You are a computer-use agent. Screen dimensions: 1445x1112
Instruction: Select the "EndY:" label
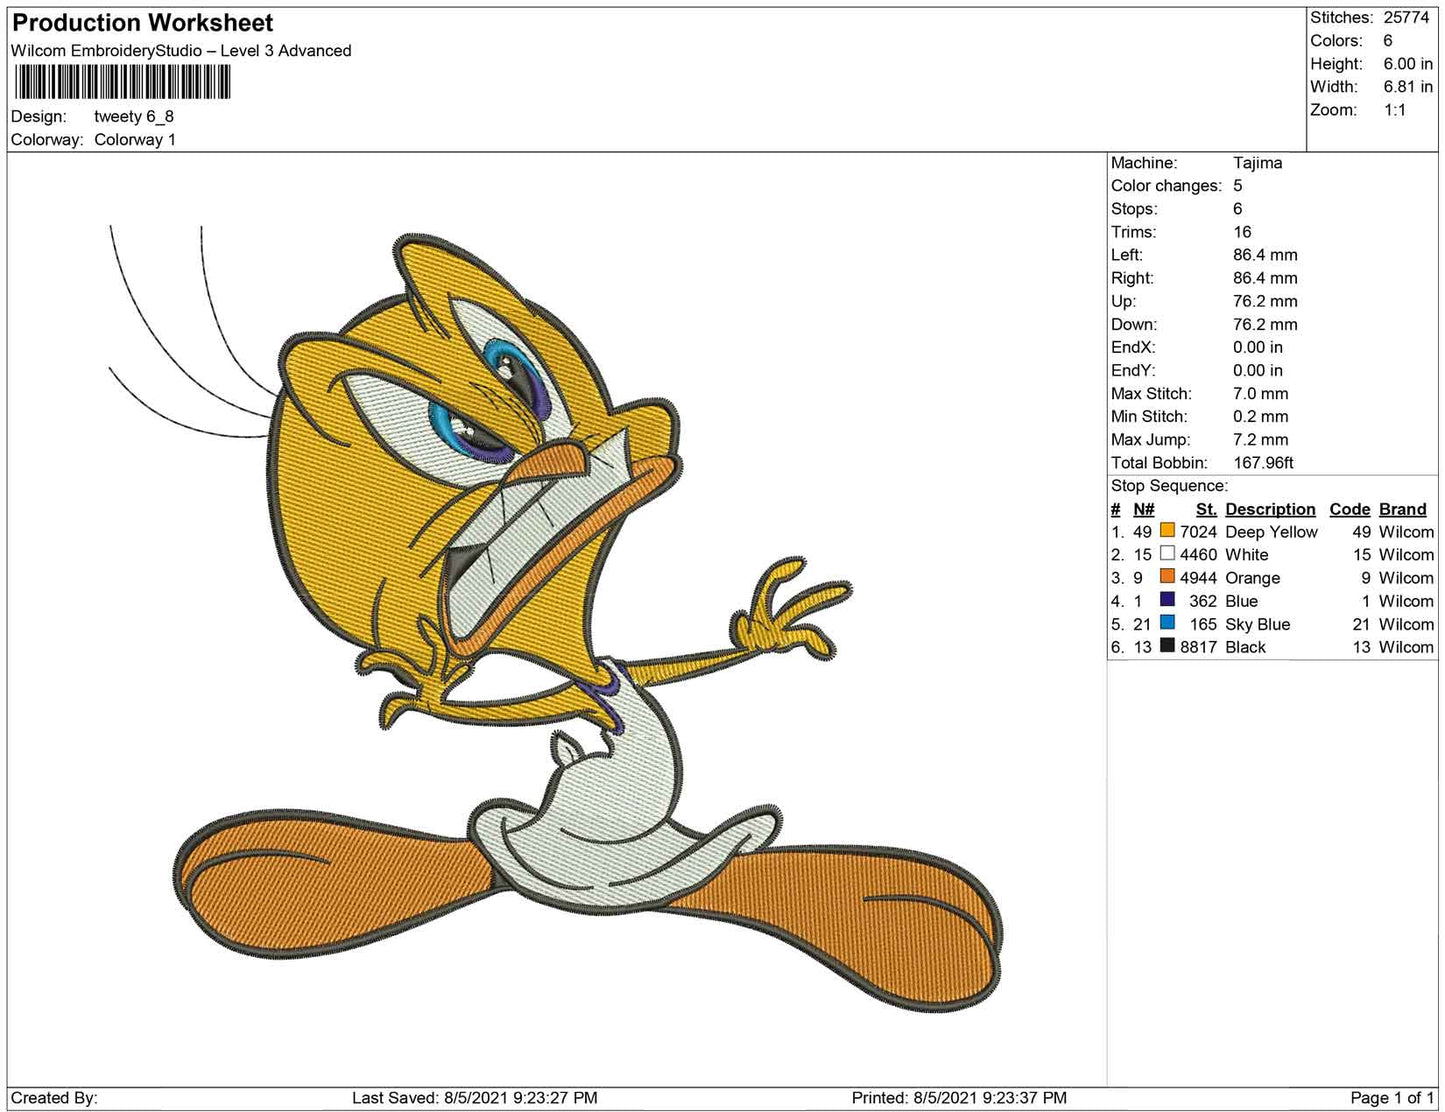[1133, 370]
